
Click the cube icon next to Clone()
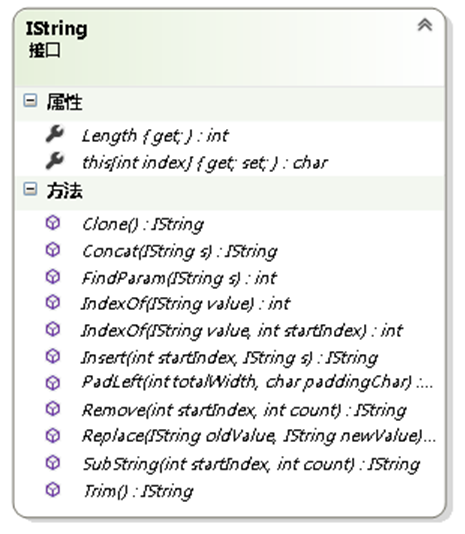click(x=53, y=223)
